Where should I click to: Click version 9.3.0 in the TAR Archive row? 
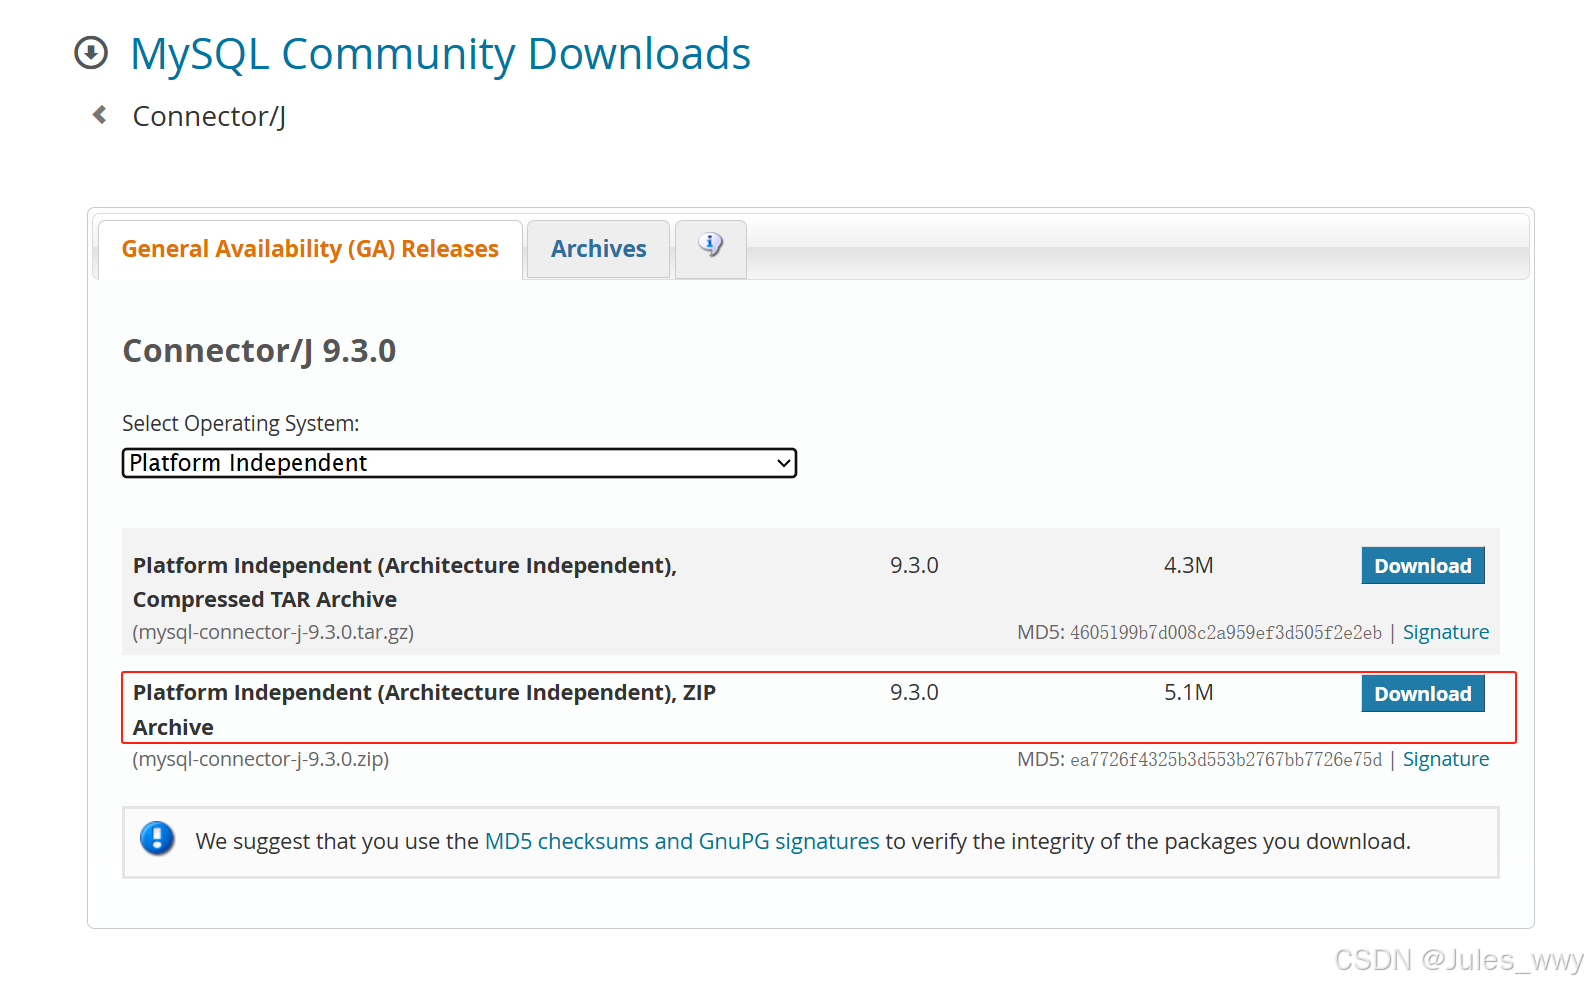point(914,565)
